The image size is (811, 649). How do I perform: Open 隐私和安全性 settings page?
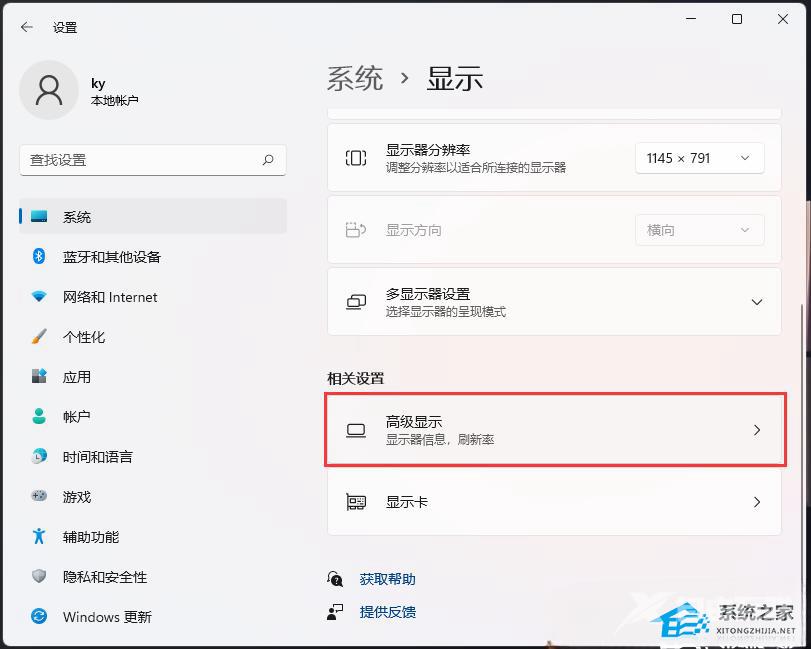click(153, 576)
